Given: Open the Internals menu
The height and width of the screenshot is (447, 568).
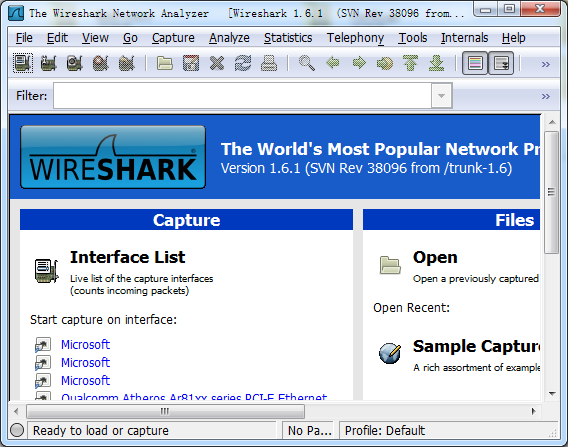Looking at the screenshot, I should click(x=464, y=38).
